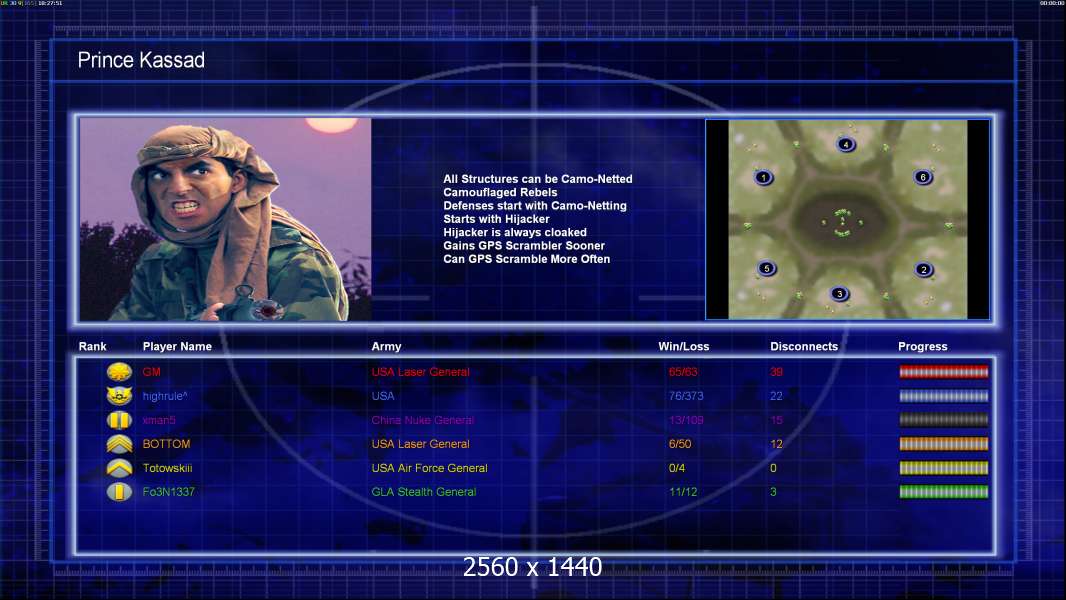Select start position 6 on the map
The image size is (1066, 600).
[x=923, y=177]
